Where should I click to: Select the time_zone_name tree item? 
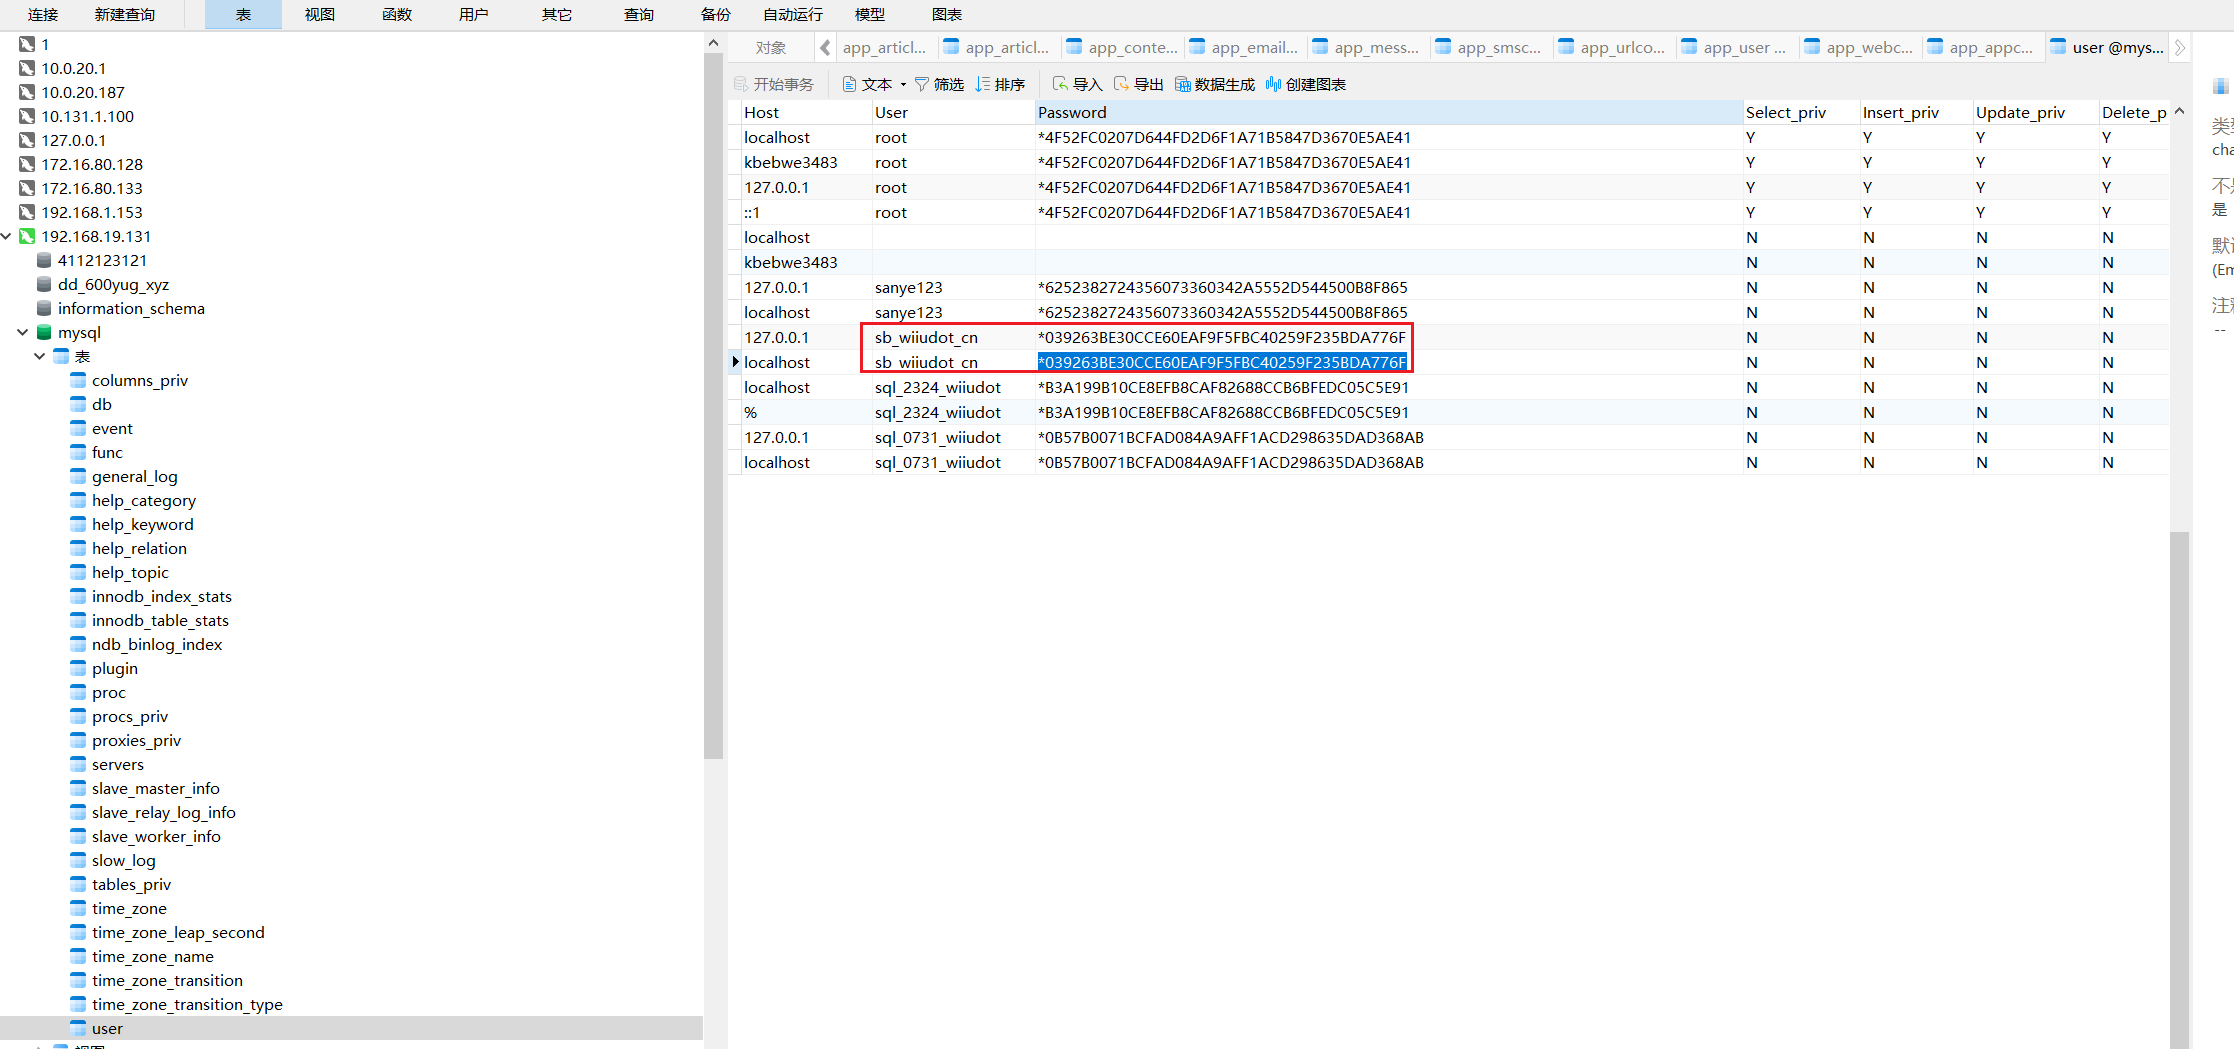[x=152, y=956]
